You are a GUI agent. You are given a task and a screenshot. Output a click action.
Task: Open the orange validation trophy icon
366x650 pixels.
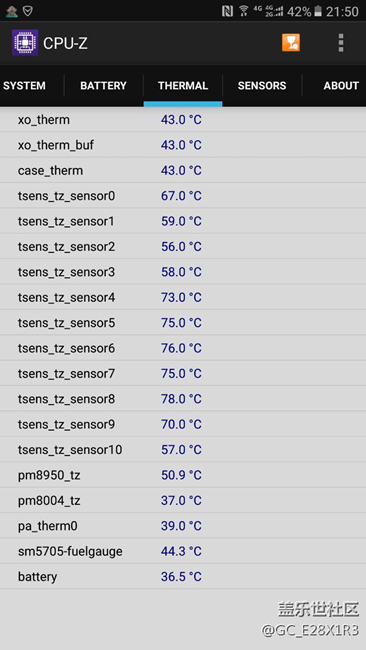click(291, 43)
